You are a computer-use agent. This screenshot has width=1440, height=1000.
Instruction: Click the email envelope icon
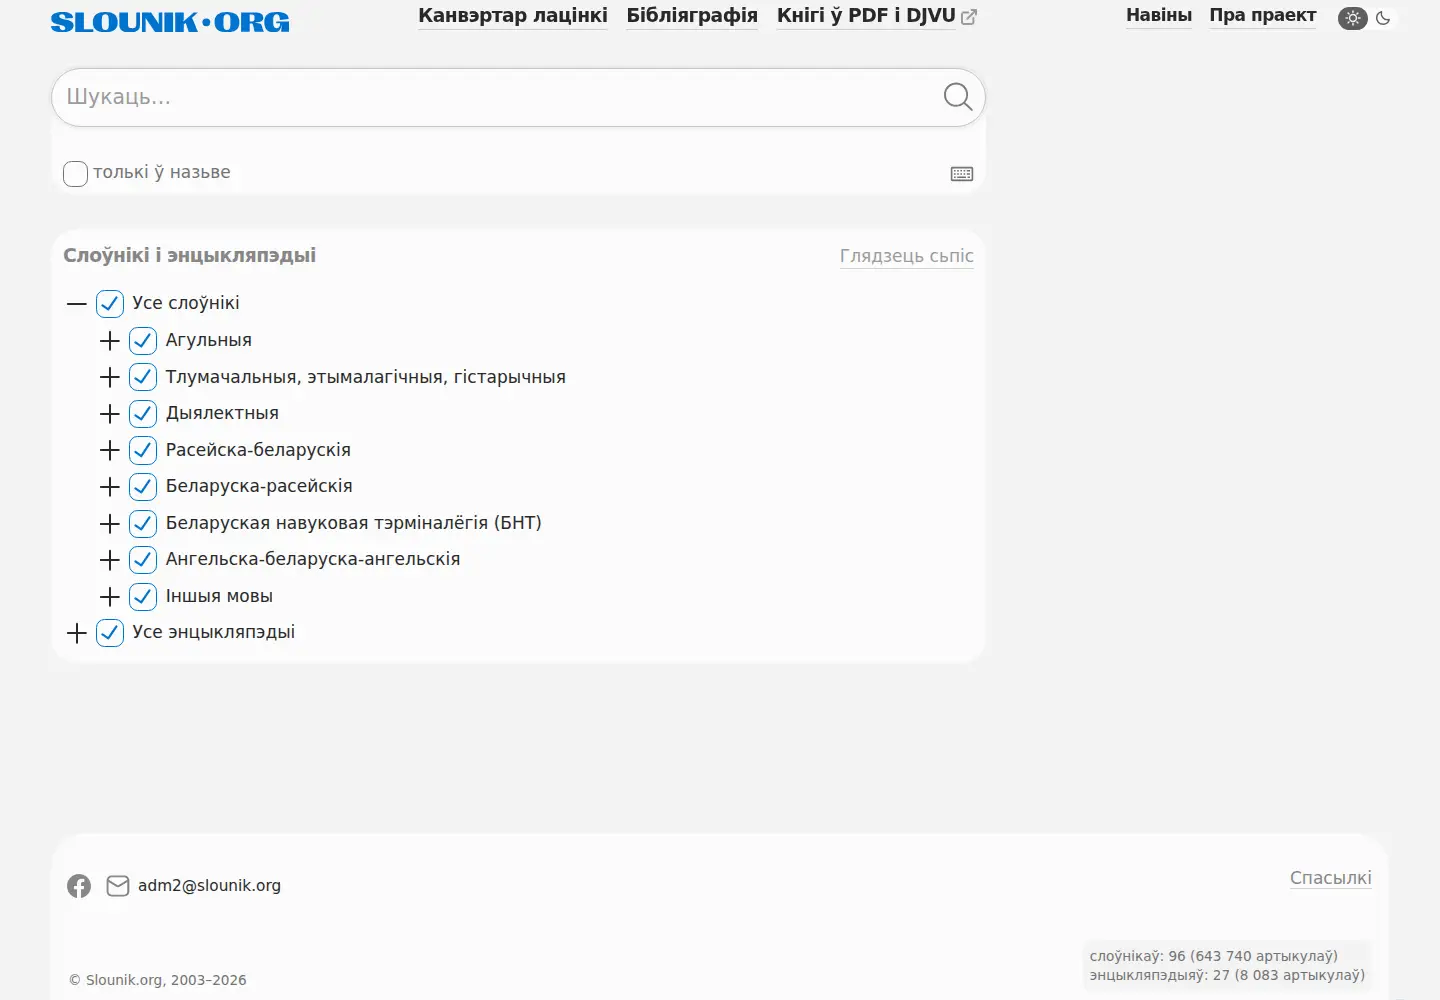tap(118, 886)
